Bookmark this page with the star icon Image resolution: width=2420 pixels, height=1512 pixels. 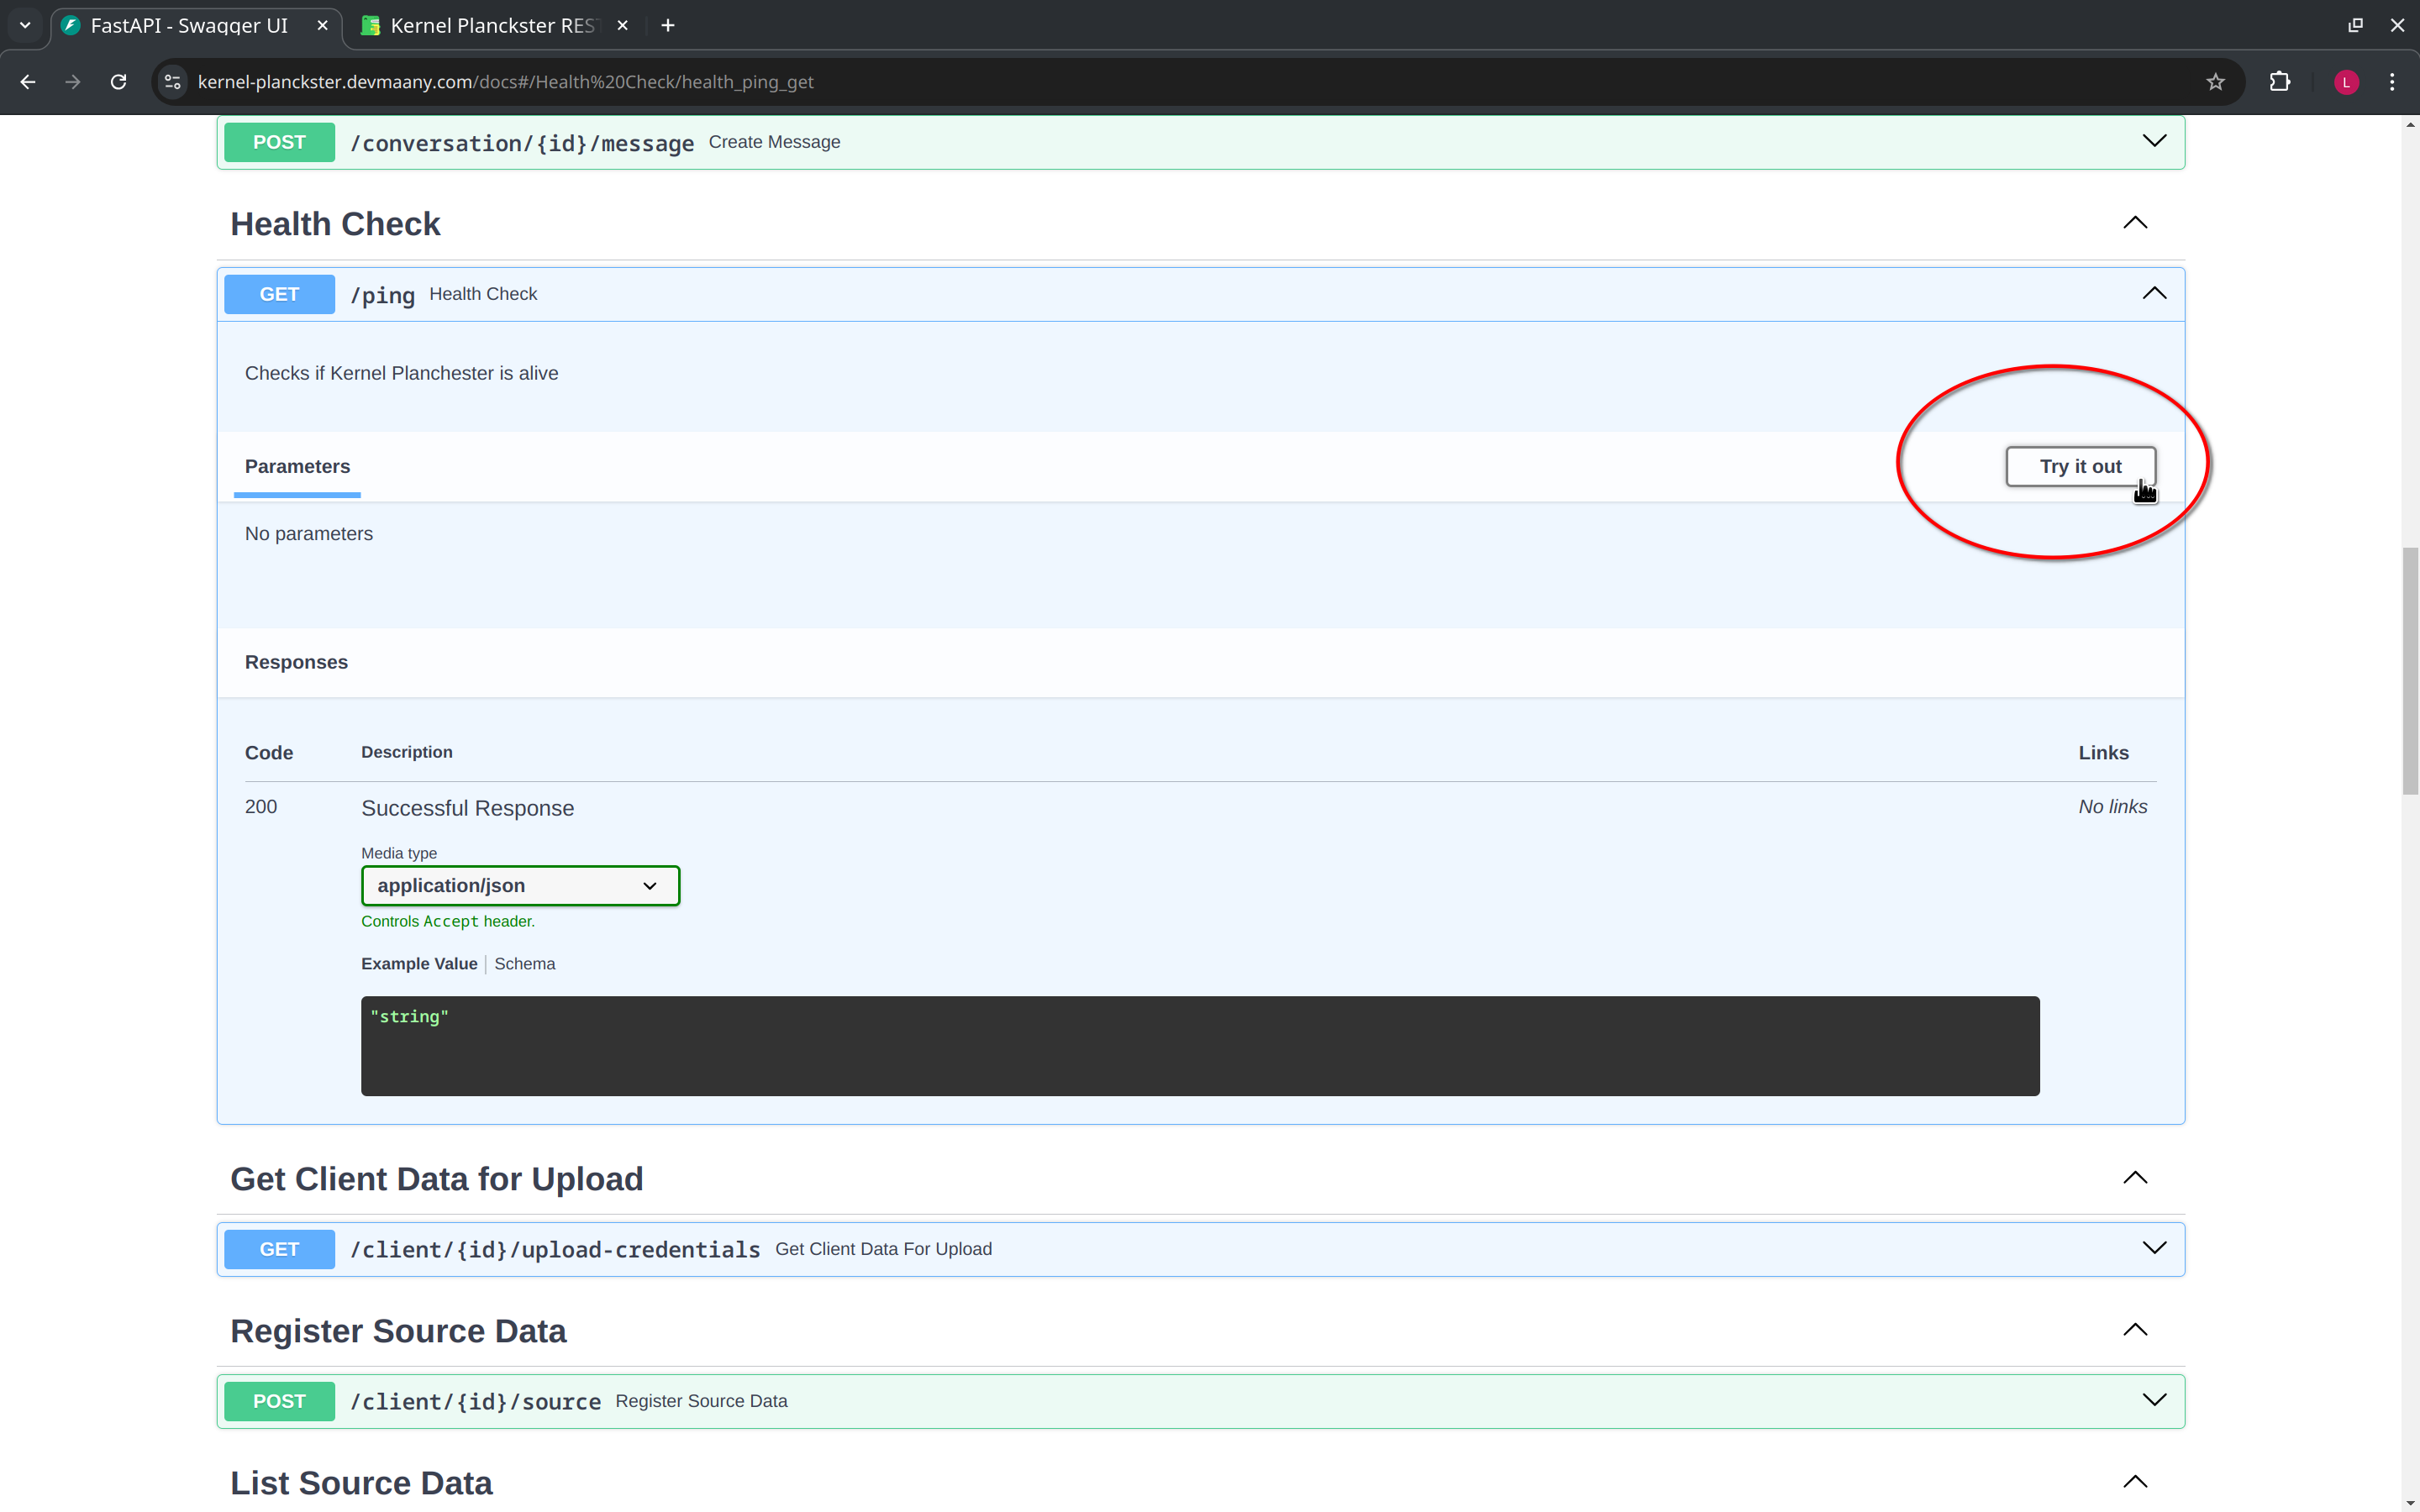(2215, 82)
